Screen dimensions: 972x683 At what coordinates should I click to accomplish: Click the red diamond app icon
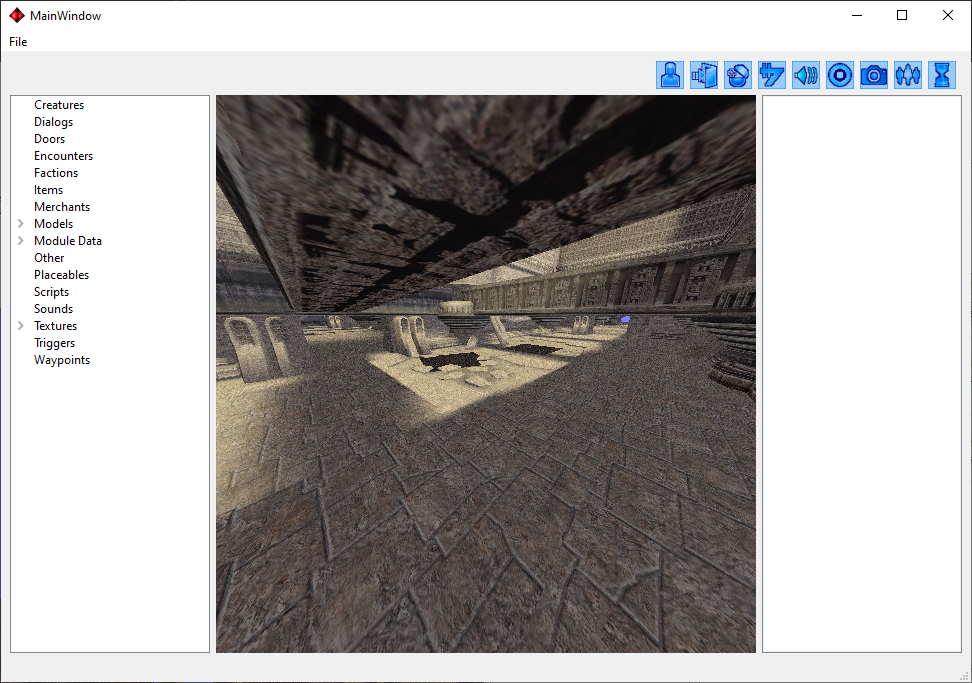click(17, 15)
